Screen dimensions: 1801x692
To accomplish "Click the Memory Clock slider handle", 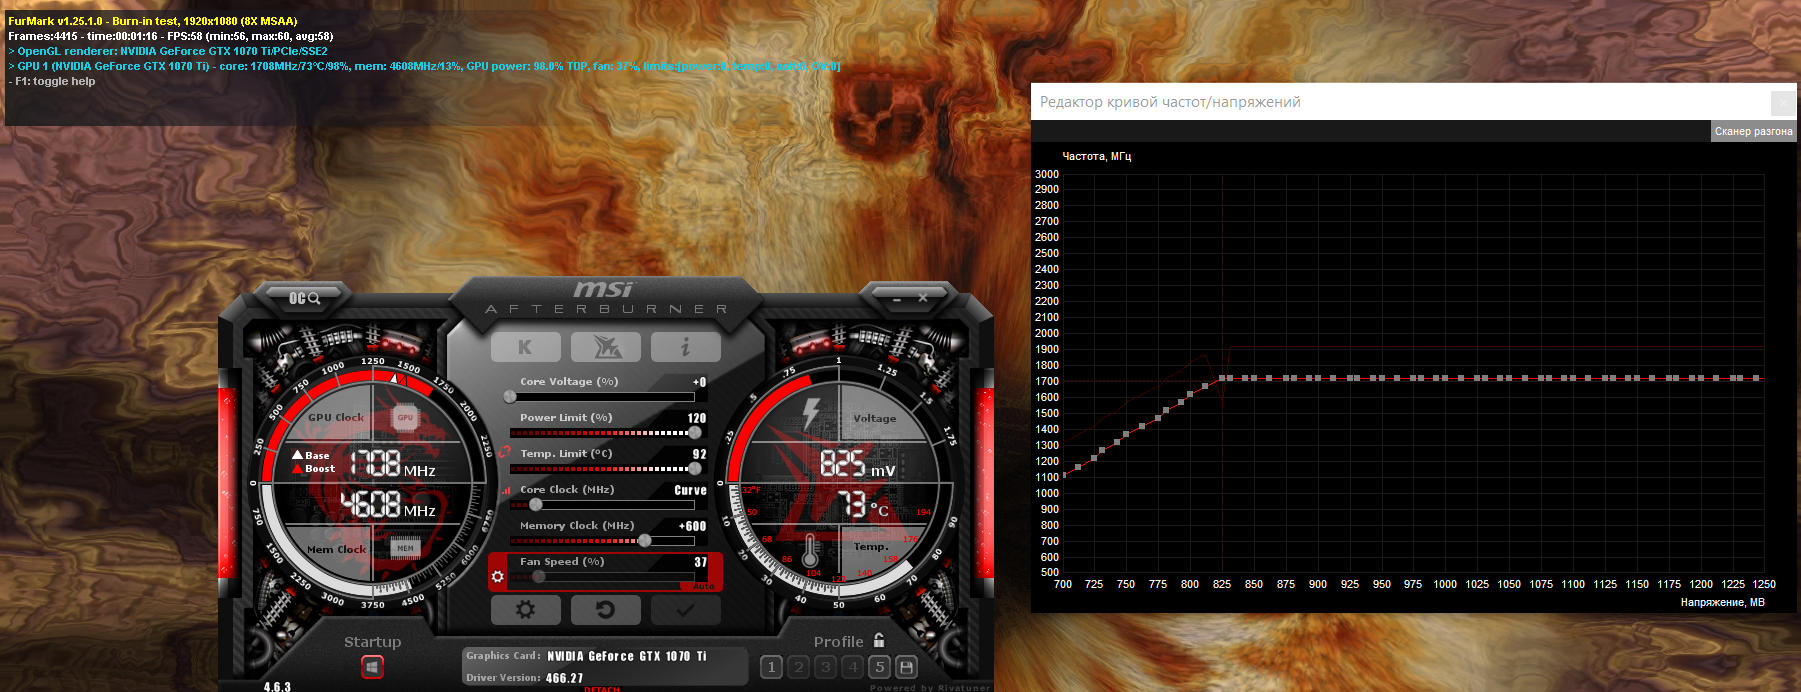I will coord(645,540).
